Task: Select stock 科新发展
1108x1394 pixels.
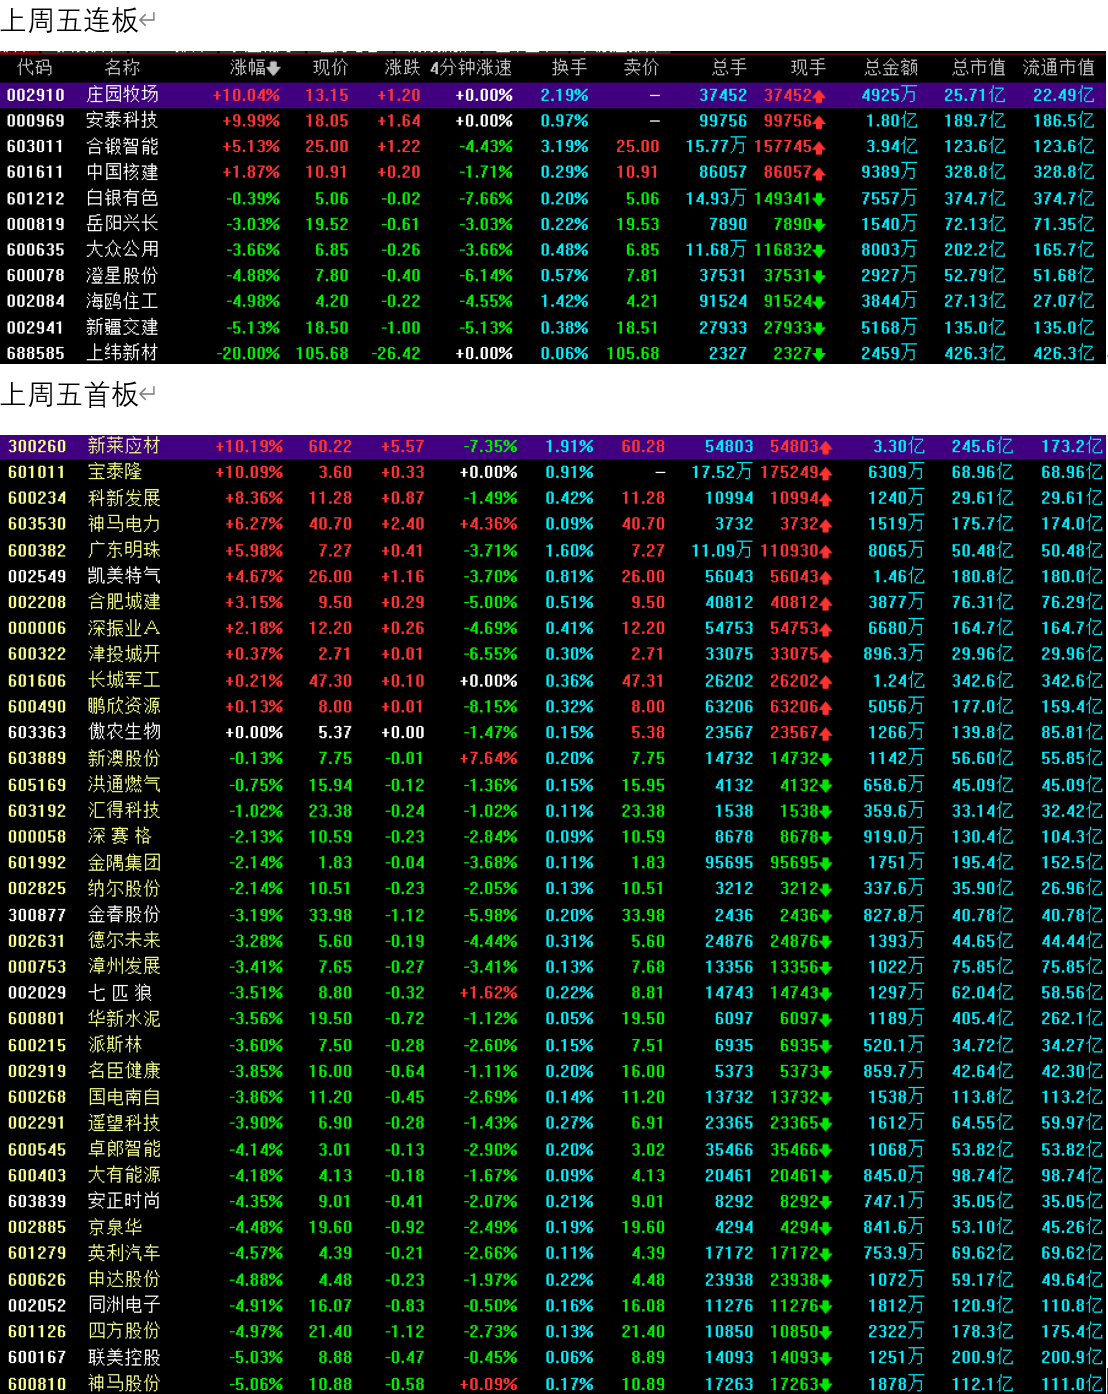Action: coord(124,498)
